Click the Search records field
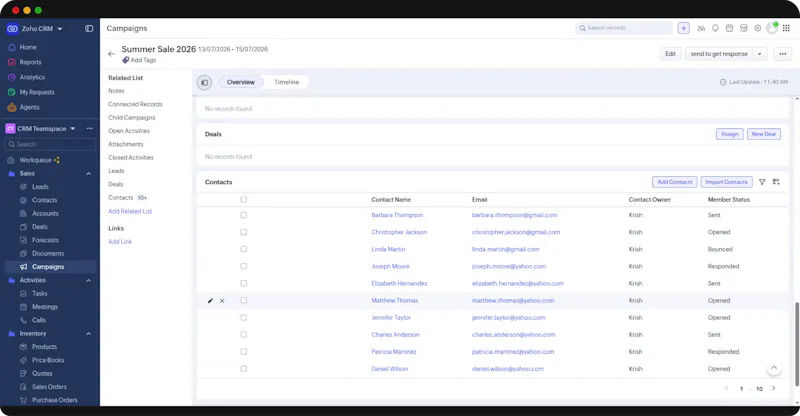The width and height of the screenshot is (800, 416). pyautogui.click(x=623, y=28)
